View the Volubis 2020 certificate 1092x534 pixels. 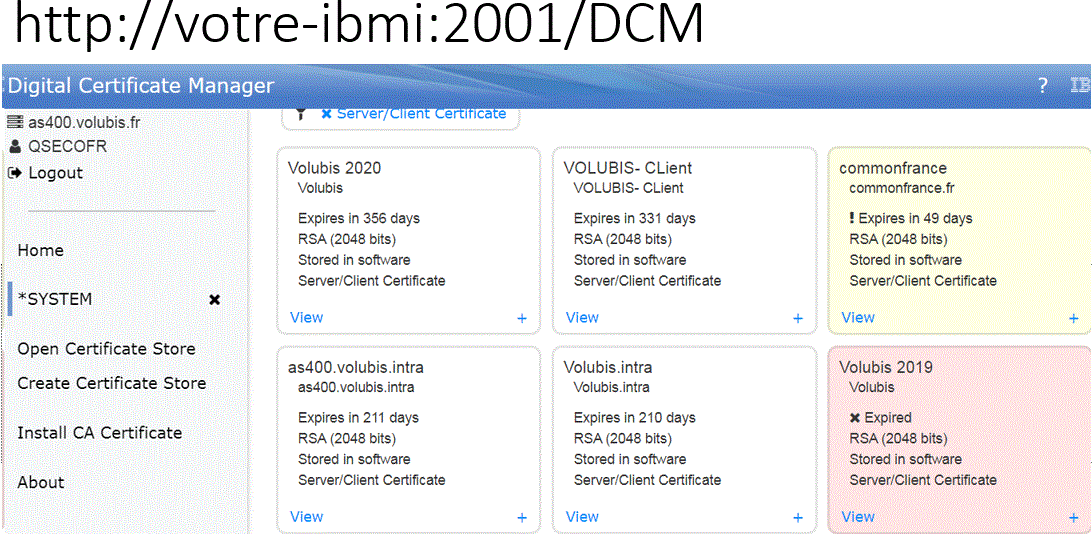point(306,317)
